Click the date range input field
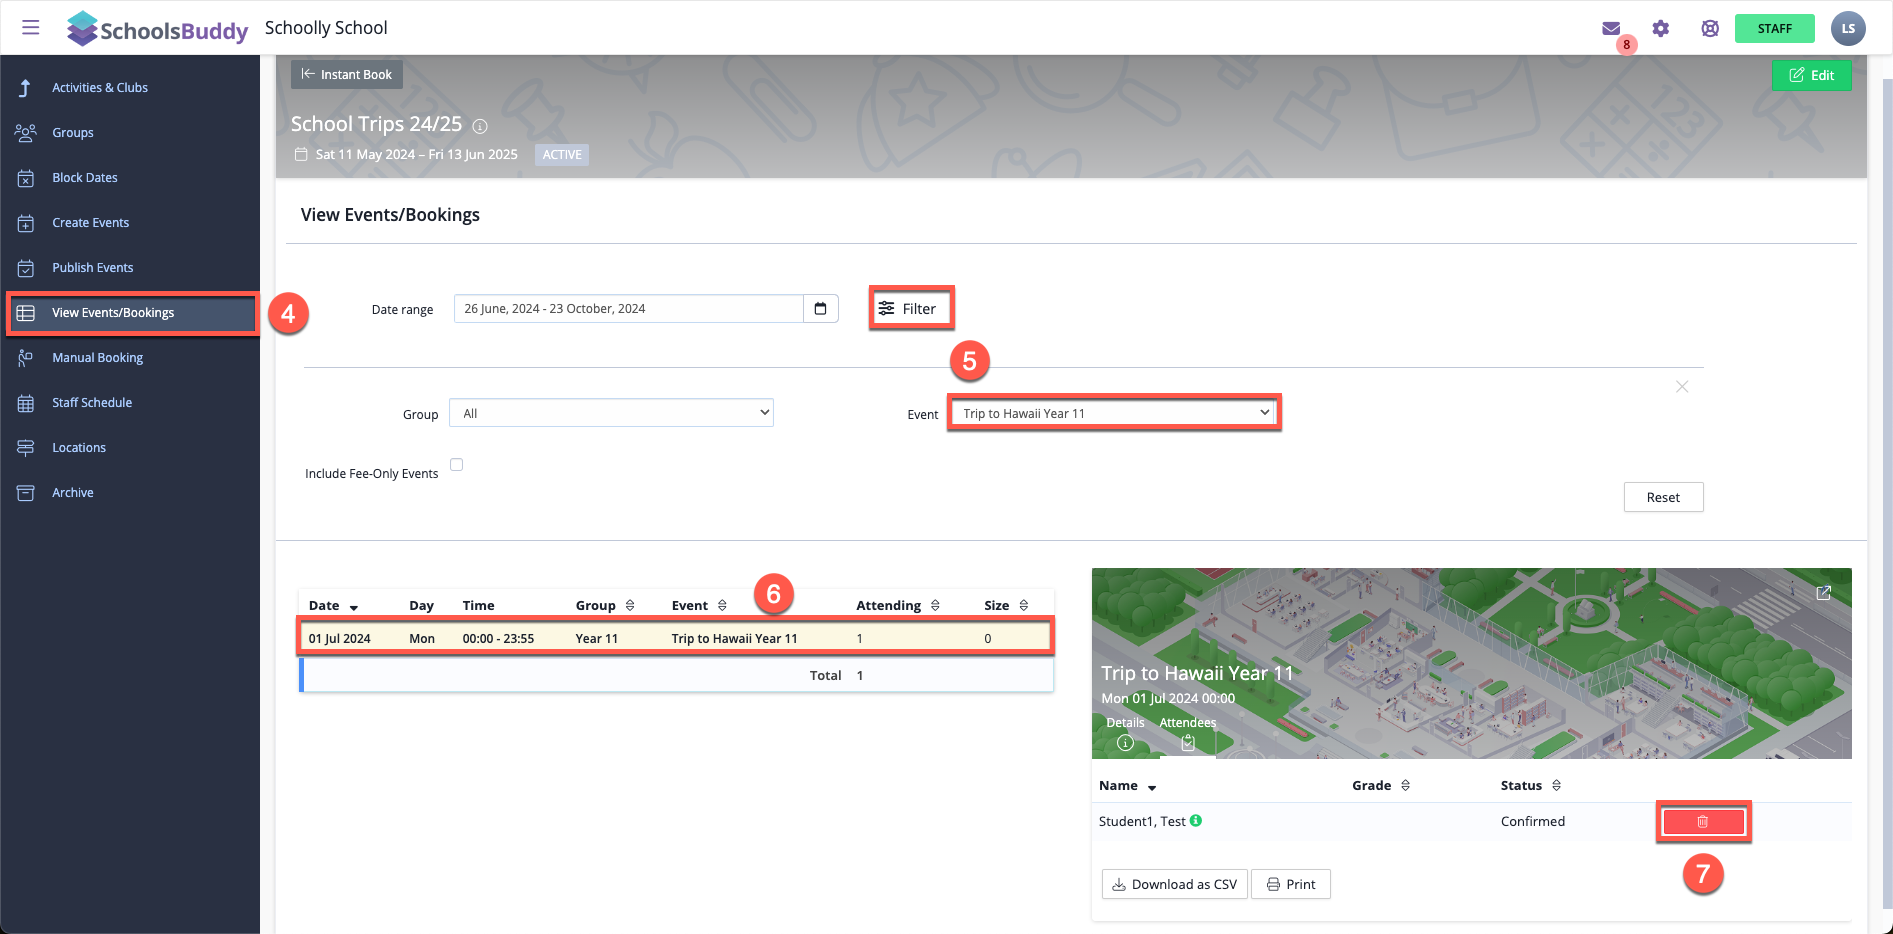This screenshot has width=1893, height=934. pyautogui.click(x=628, y=309)
